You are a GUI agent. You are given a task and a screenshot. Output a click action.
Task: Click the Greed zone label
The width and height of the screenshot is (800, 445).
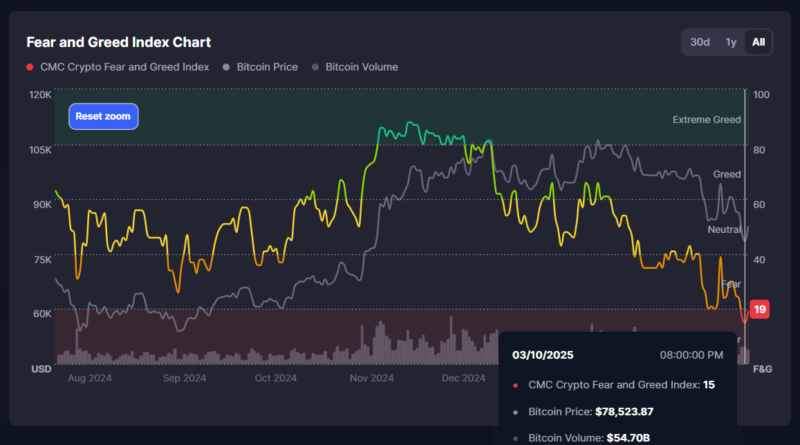click(x=726, y=175)
